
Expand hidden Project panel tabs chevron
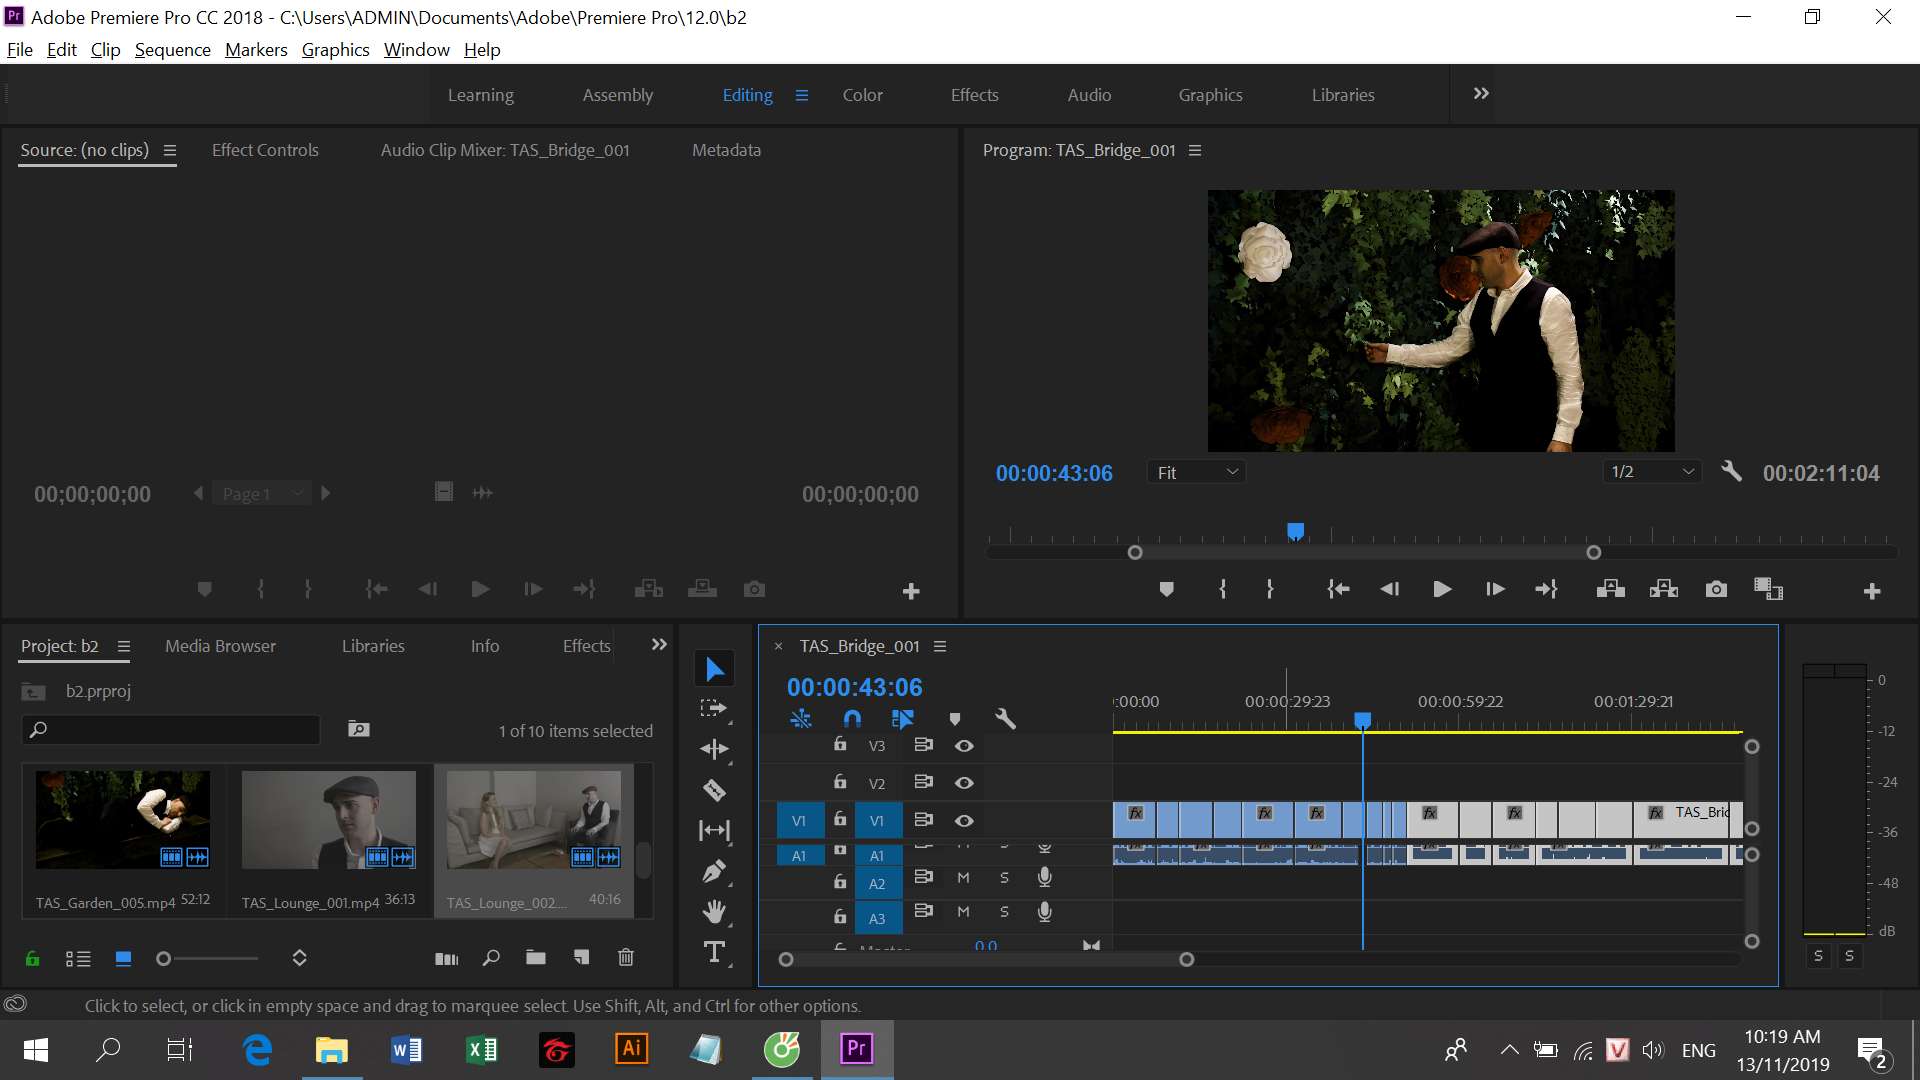point(659,645)
